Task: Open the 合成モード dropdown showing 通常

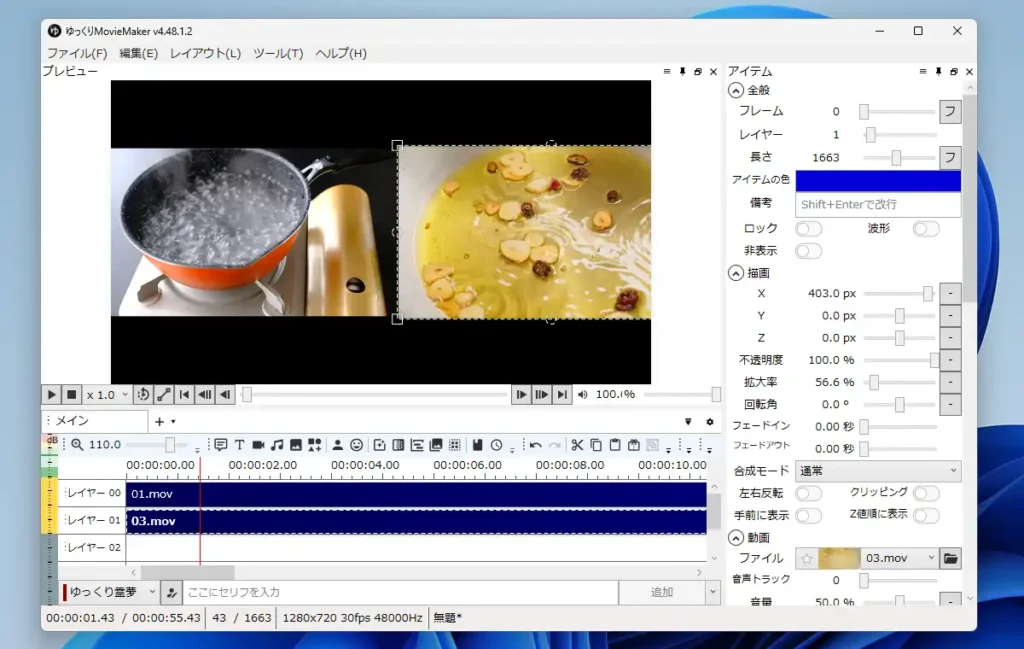Action: pos(878,470)
